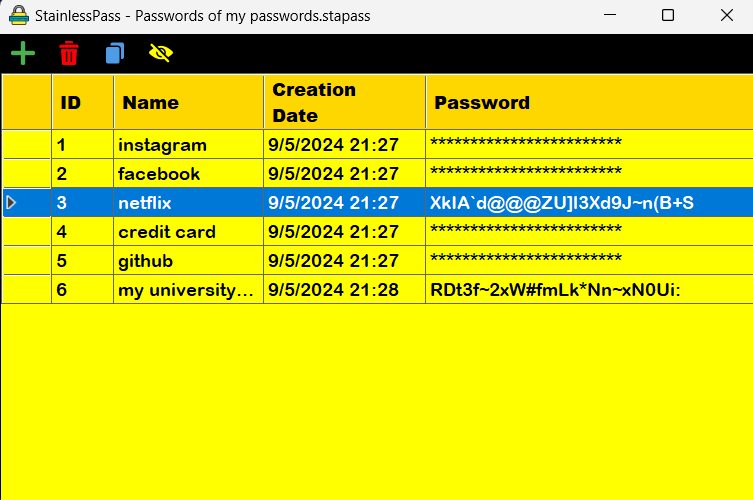
Task: Click ID cell 4 in the credit card row
Action: point(83,232)
